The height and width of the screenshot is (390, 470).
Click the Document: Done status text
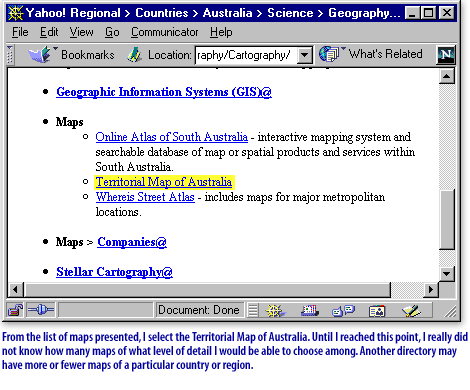199,310
